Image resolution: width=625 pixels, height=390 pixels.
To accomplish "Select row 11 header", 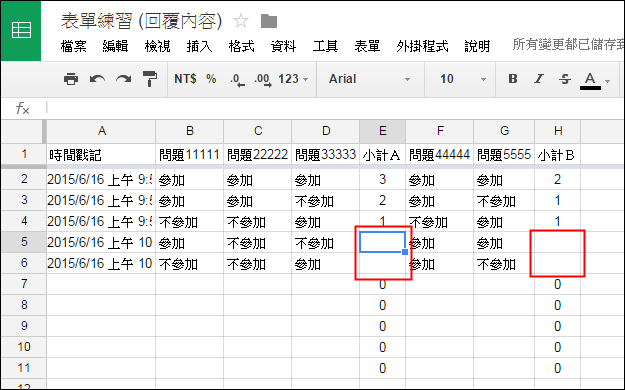I will [24, 368].
